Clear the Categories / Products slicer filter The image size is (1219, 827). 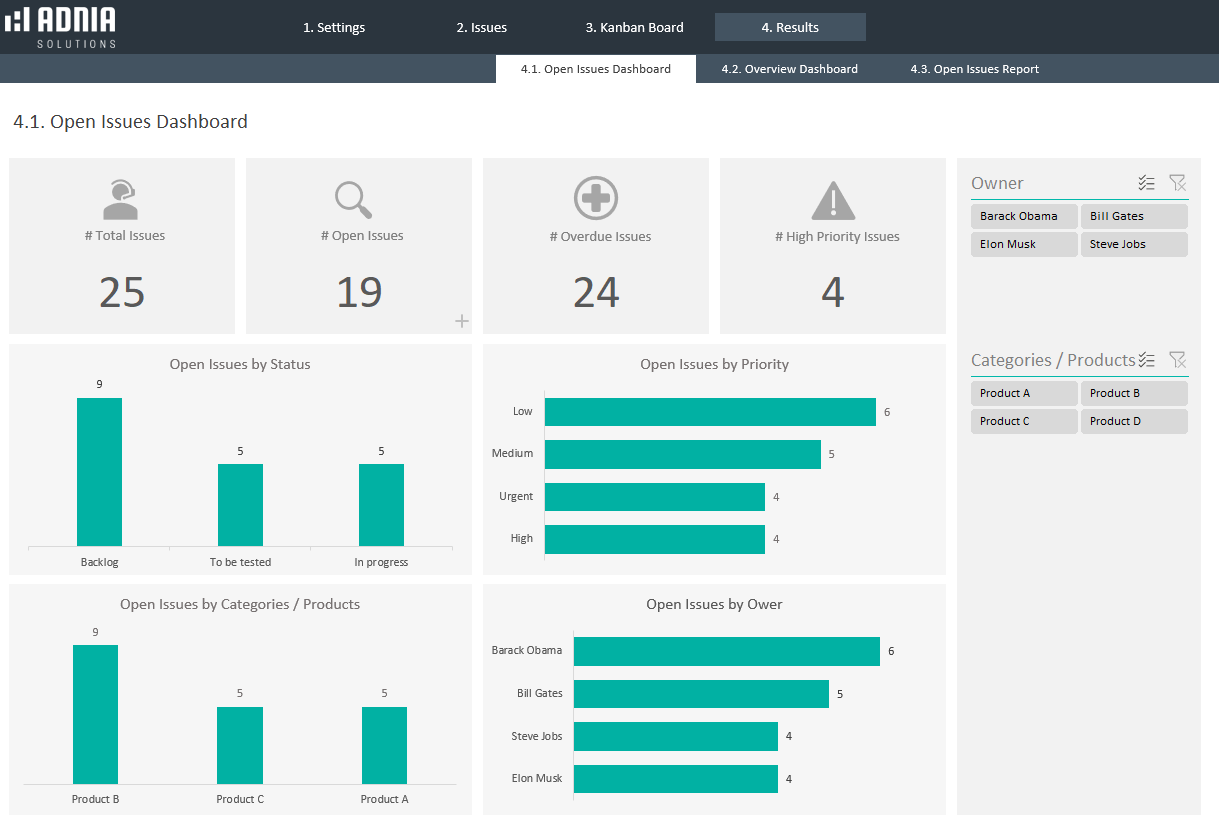(x=1177, y=360)
